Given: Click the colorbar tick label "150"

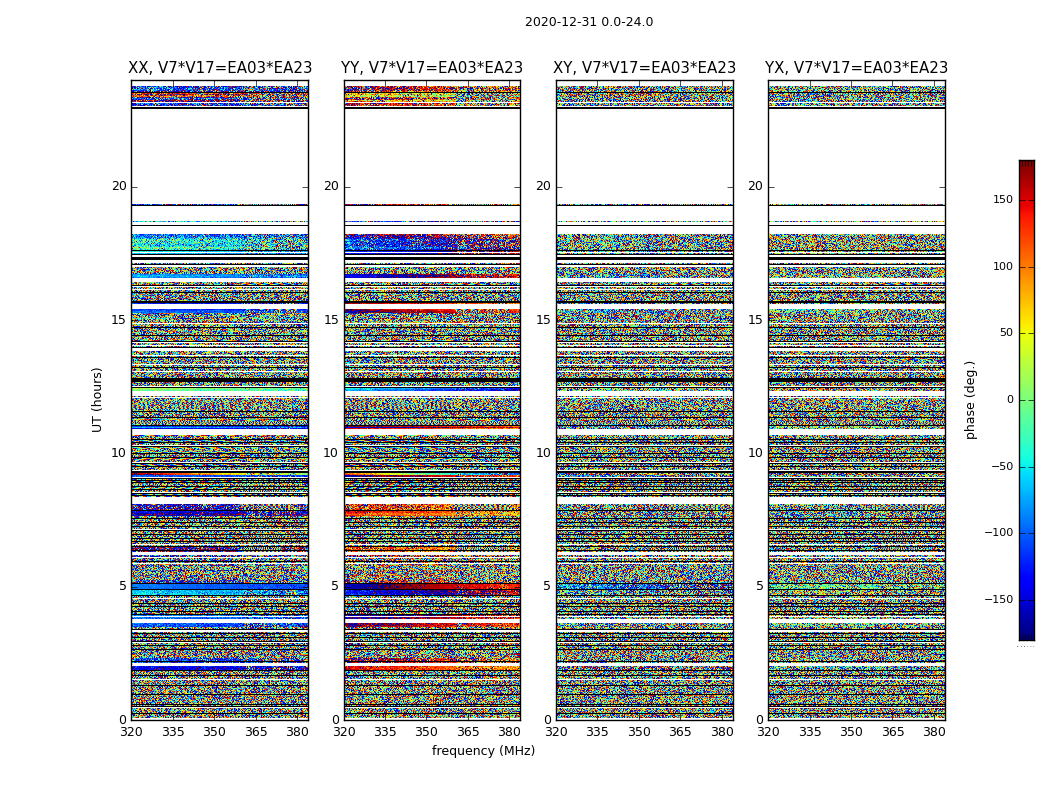Looking at the screenshot, I should tap(1003, 199).
